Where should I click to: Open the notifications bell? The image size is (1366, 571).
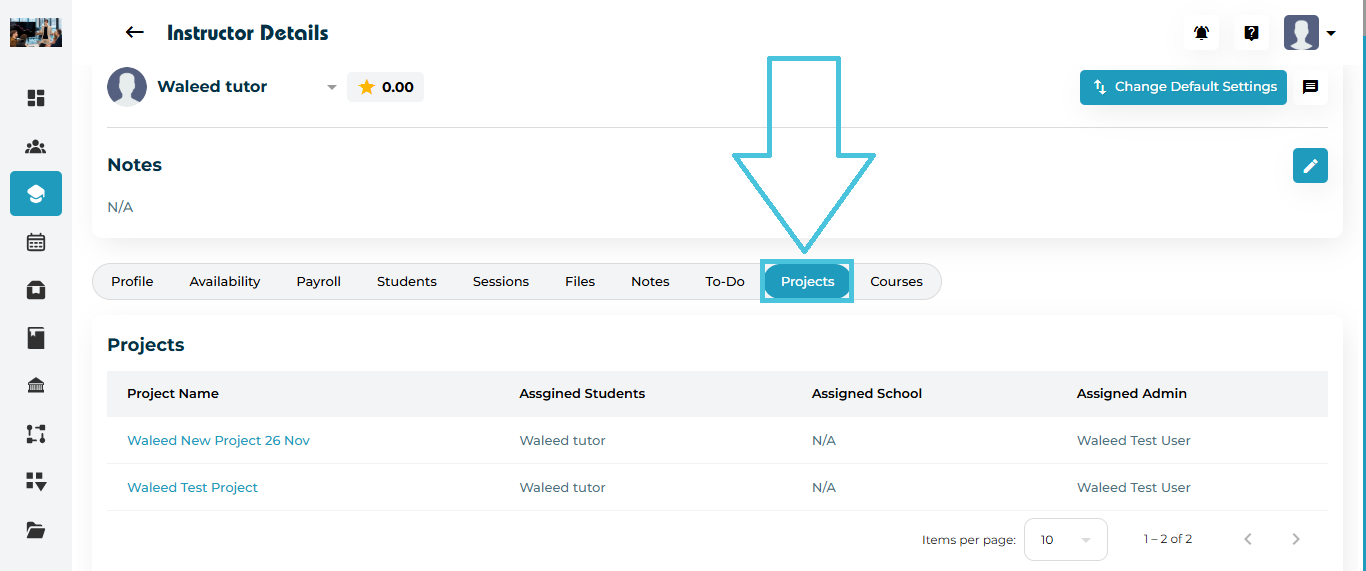pyautogui.click(x=1201, y=33)
